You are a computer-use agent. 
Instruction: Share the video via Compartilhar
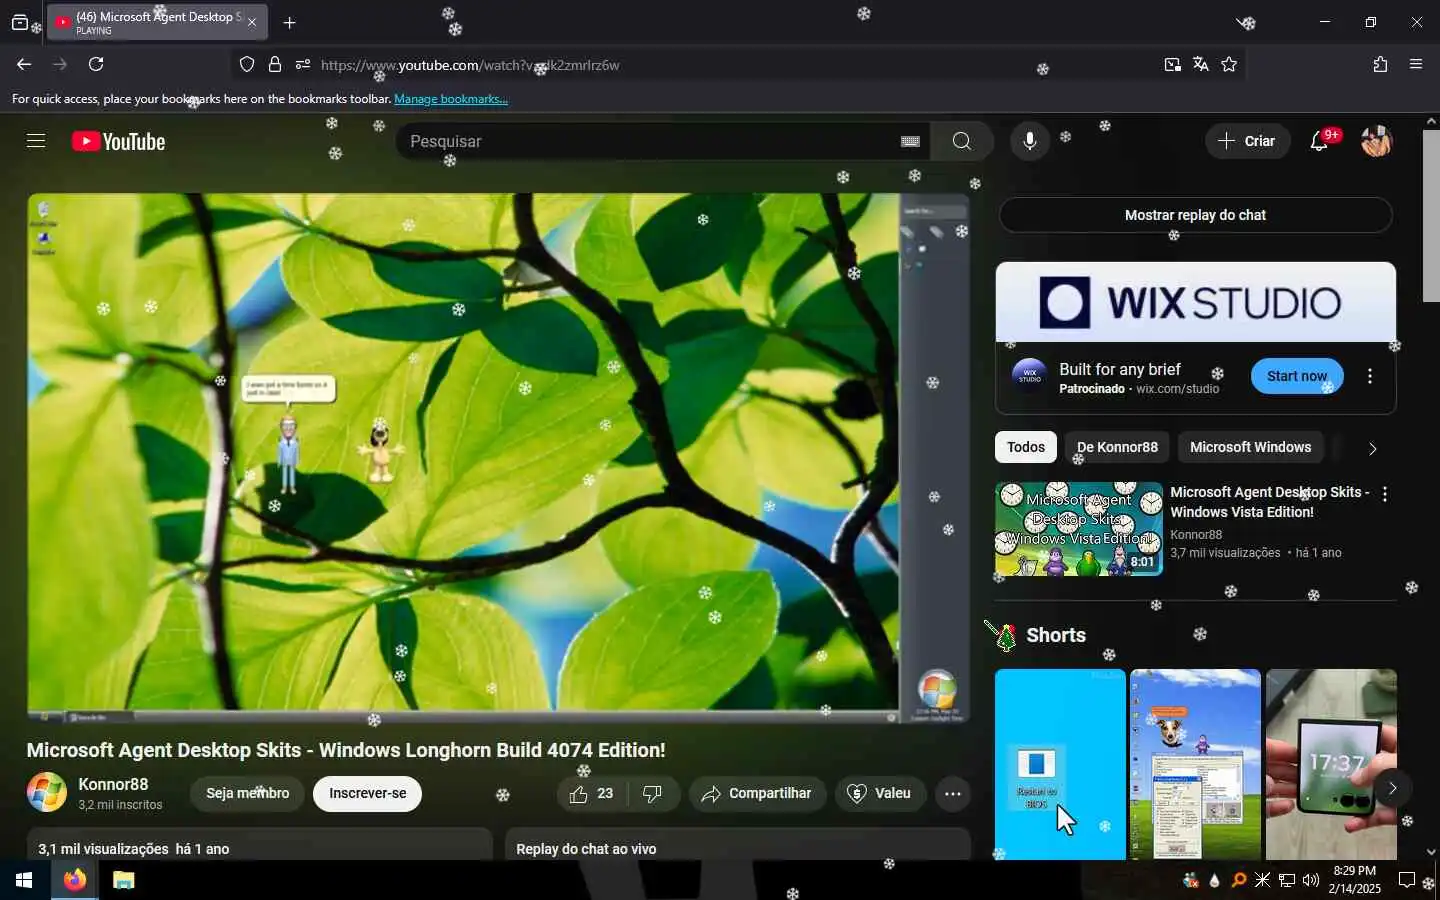coord(757,793)
